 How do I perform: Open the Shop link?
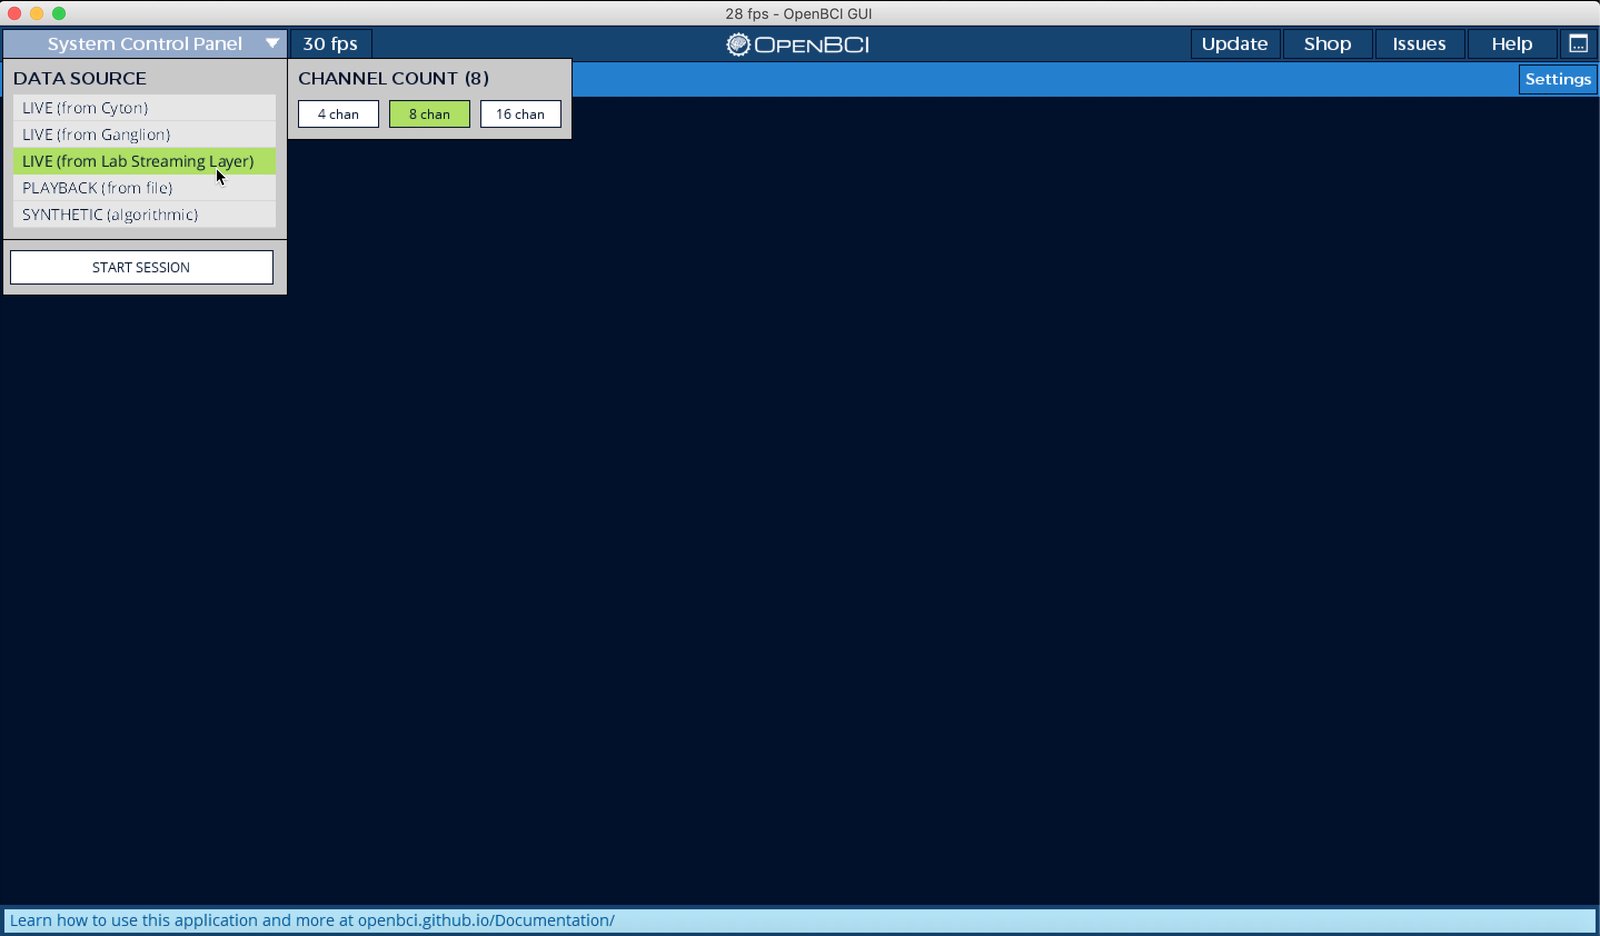(1327, 44)
